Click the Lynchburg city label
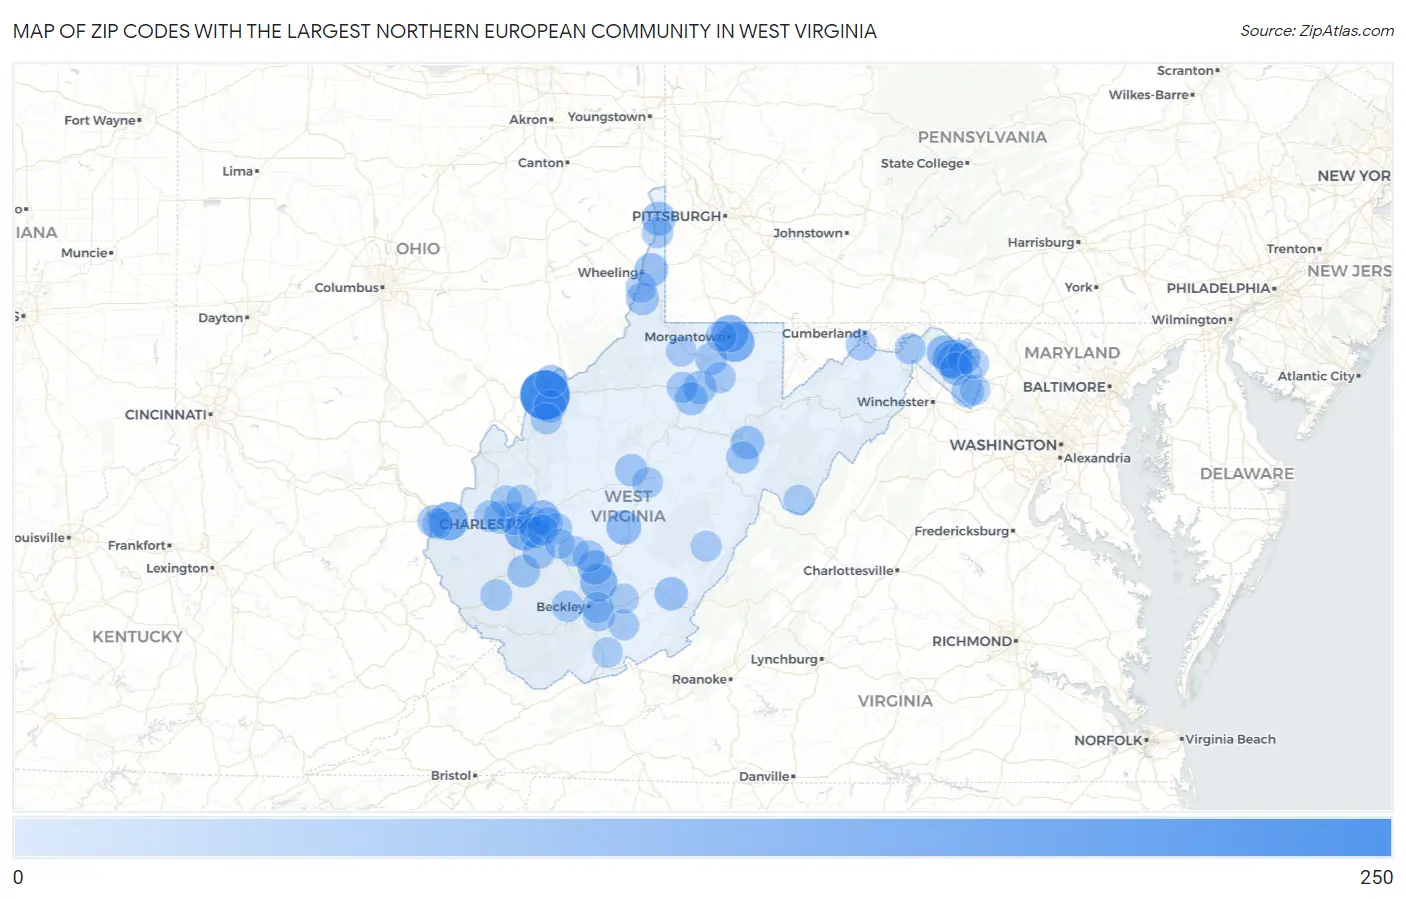1406x899 pixels. (x=784, y=659)
